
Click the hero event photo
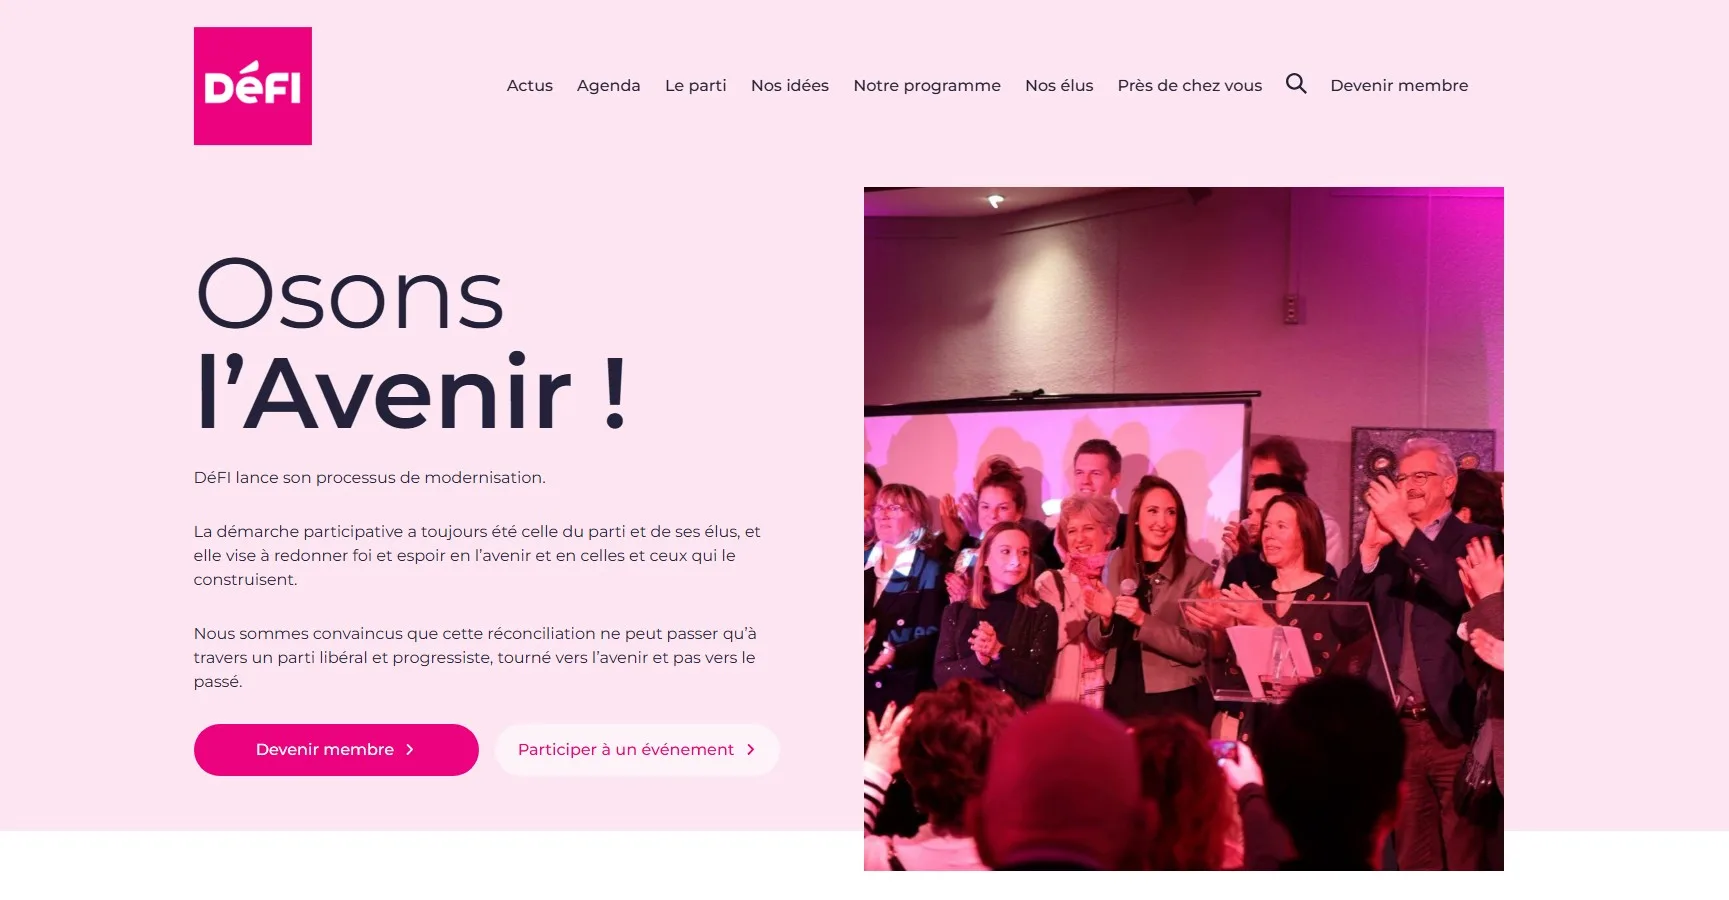pyautogui.click(x=1183, y=528)
